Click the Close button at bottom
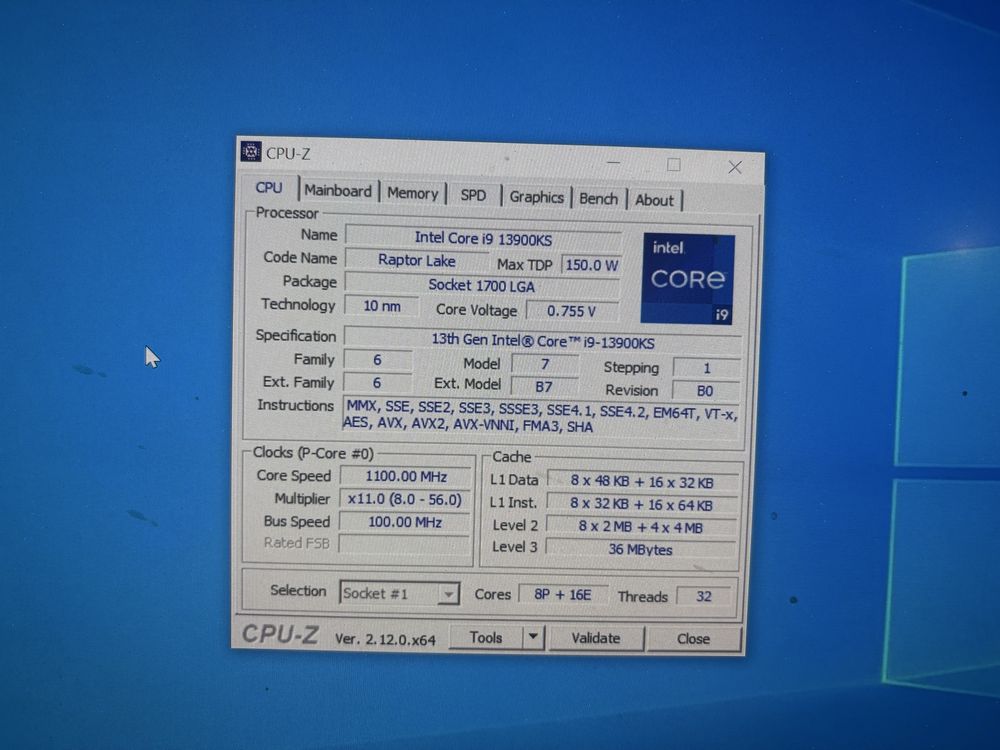1000x750 pixels. pyautogui.click(x=693, y=639)
